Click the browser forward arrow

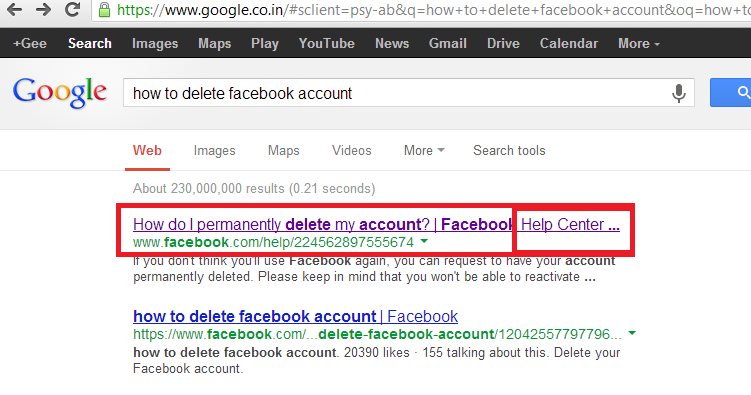tap(43, 10)
